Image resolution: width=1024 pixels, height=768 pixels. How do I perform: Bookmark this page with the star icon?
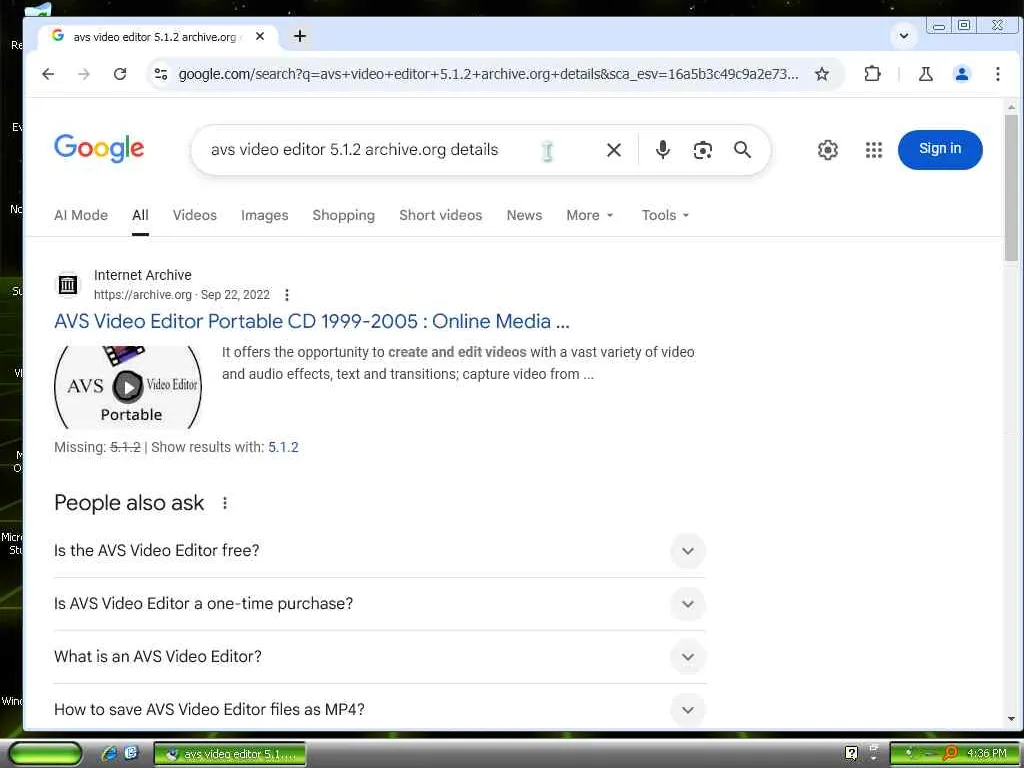pos(822,74)
